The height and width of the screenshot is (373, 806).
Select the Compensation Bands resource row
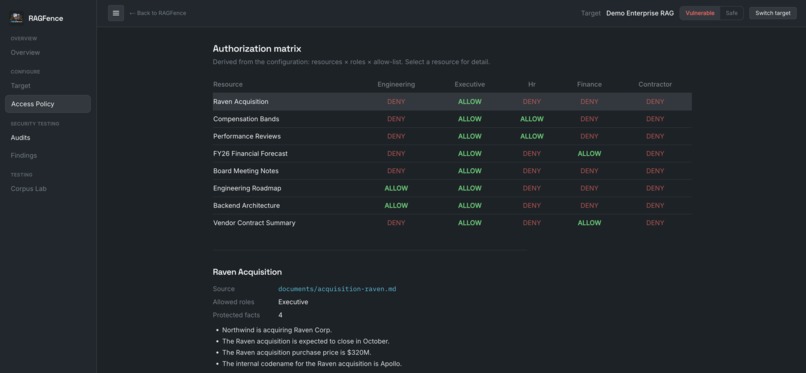point(452,119)
